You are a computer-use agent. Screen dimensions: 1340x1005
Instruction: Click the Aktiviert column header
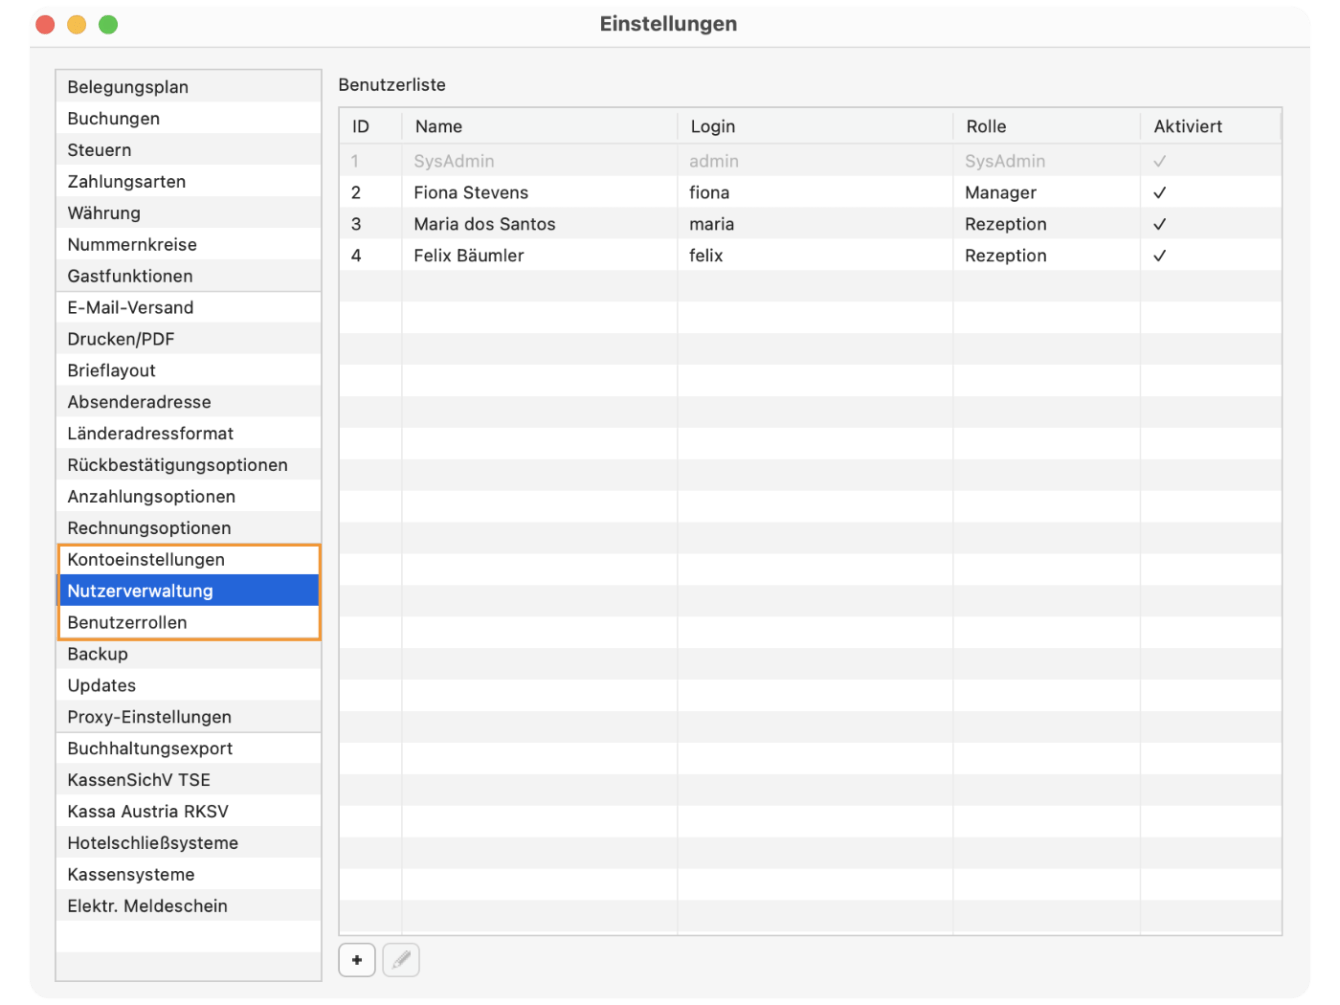pyautogui.click(x=1211, y=126)
